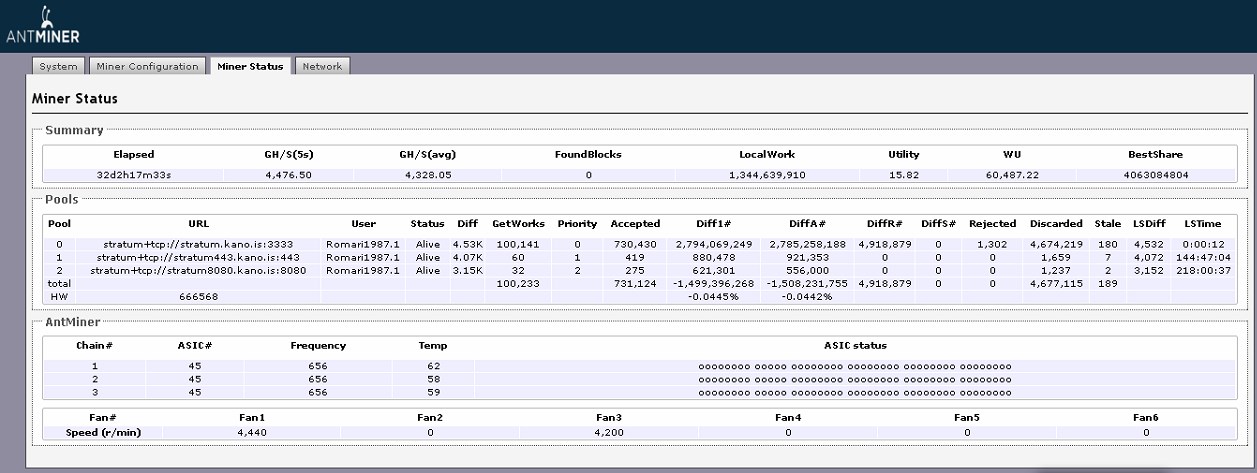Click HW error count 666568
The height and width of the screenshot is (473, 1257).
click(198, 297)
